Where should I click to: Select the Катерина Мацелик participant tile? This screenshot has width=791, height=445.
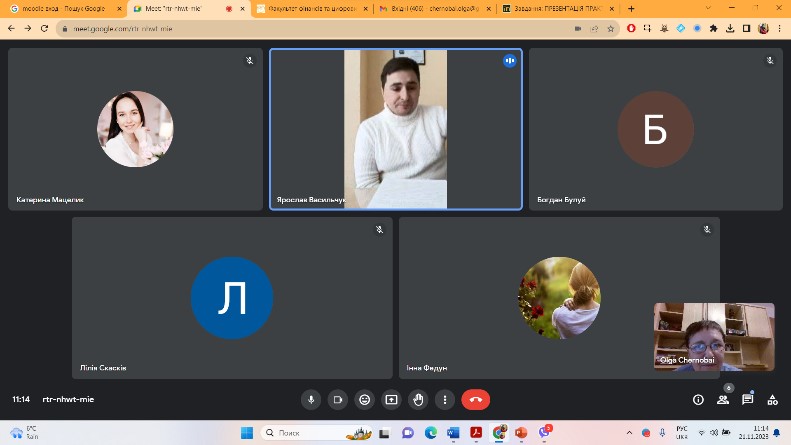[135, 129]
